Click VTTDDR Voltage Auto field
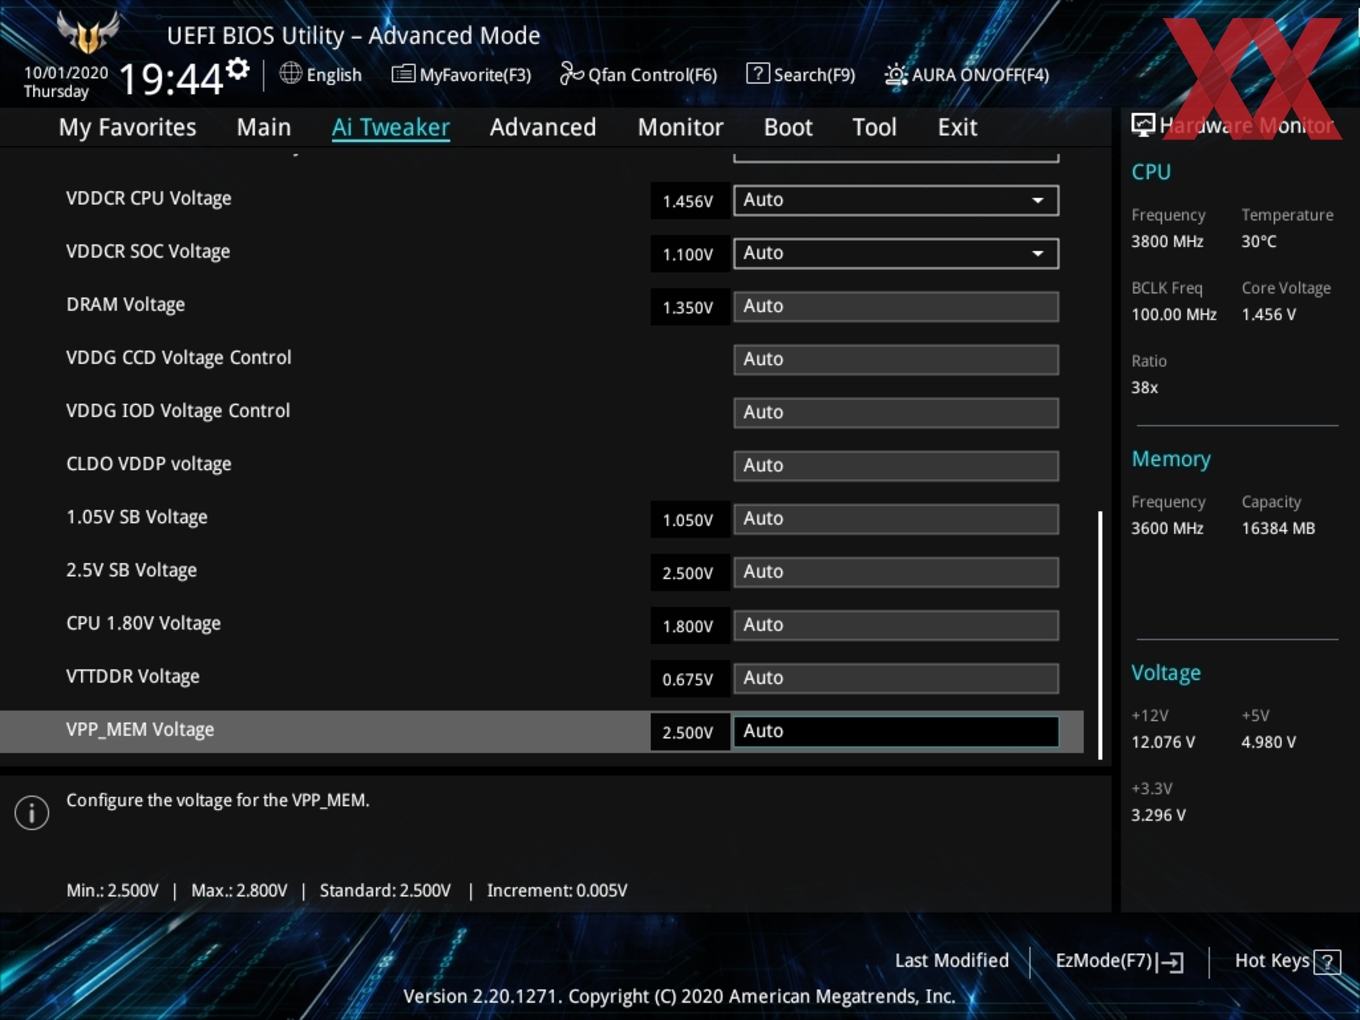The width and height of the screenshot is (1360, 1020). tap(896, 677)
